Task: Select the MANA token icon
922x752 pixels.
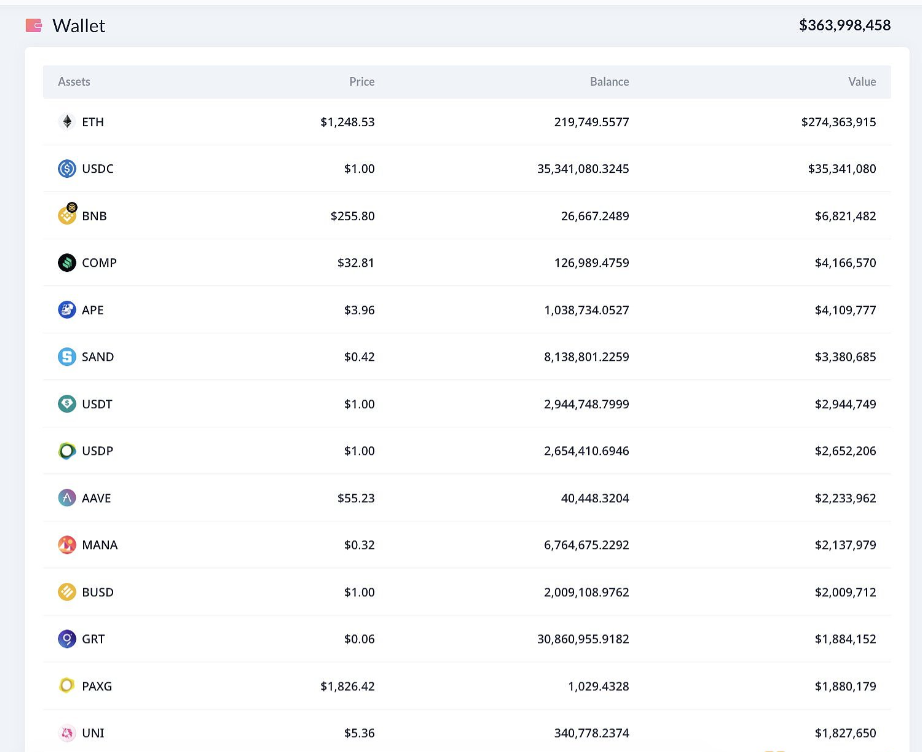Action: [x=67, y=545]
